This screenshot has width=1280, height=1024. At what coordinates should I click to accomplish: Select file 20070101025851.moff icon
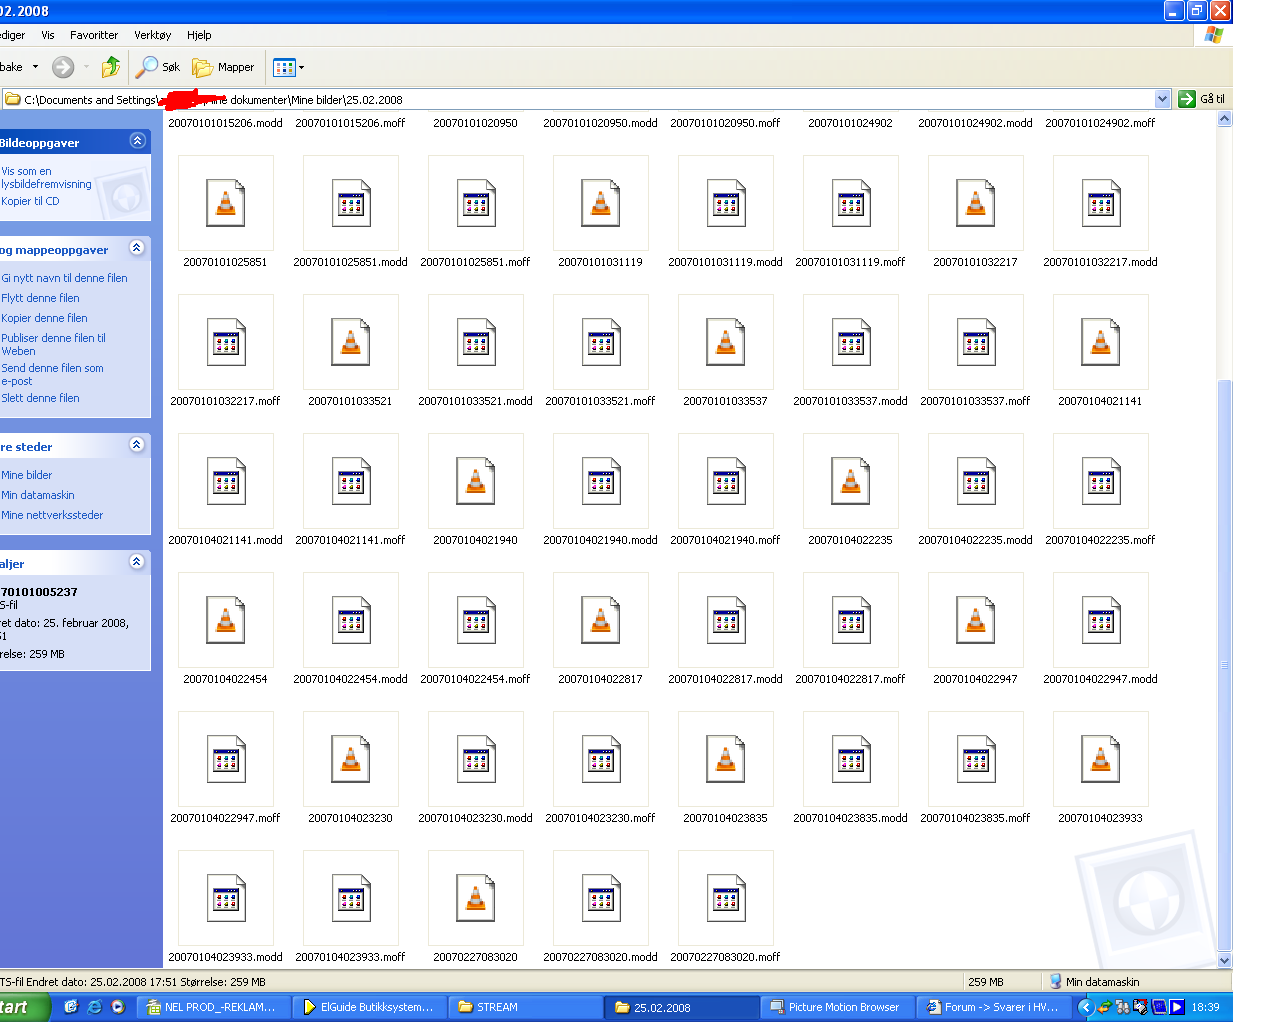click(x=476, y=203)
